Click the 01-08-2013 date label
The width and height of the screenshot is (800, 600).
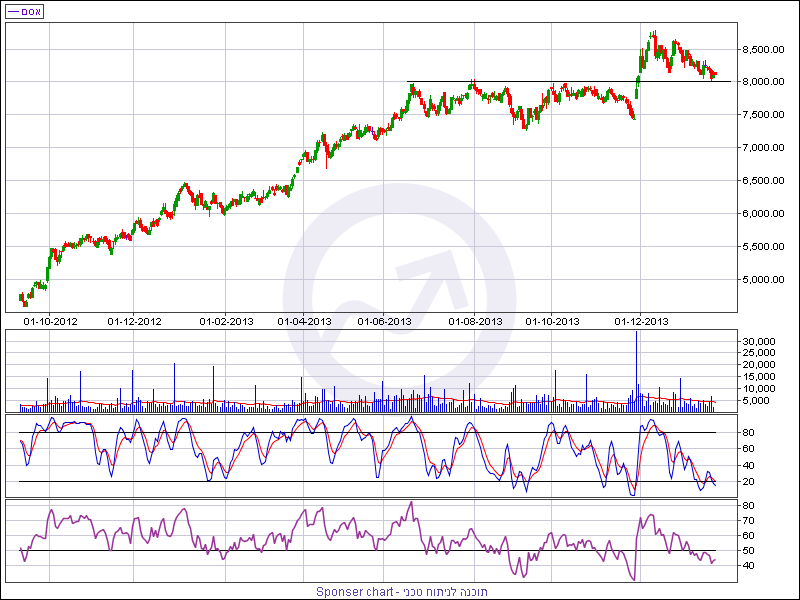tap(476, 321)
